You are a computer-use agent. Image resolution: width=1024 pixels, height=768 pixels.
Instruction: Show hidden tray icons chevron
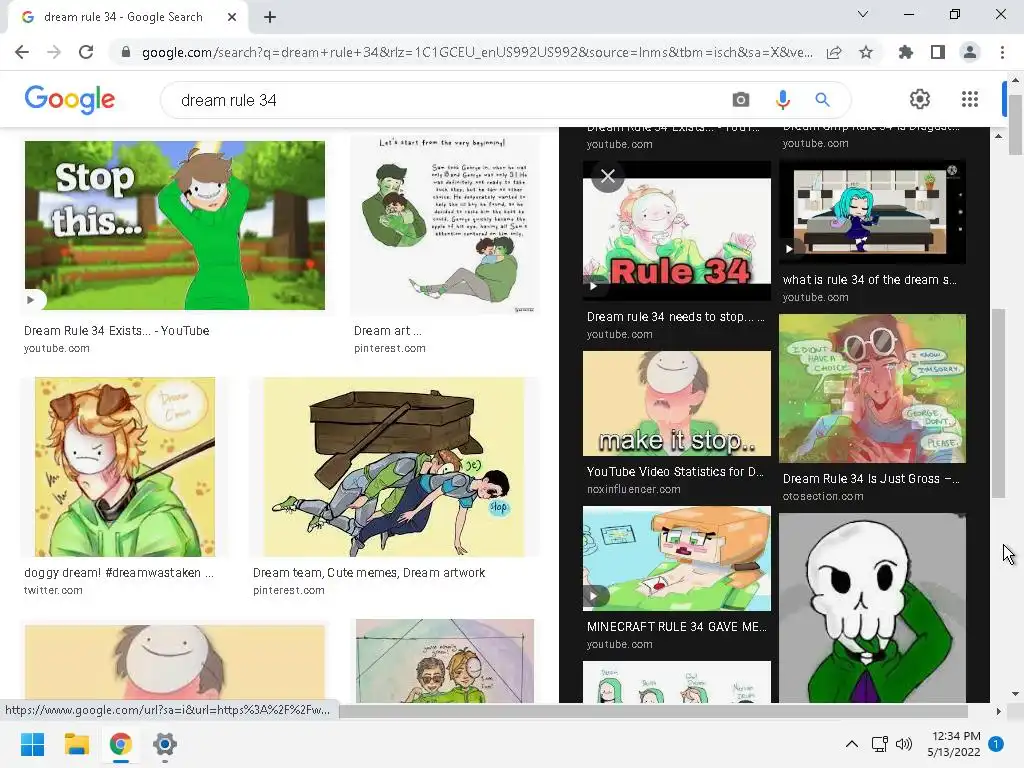tap(852, 744)
